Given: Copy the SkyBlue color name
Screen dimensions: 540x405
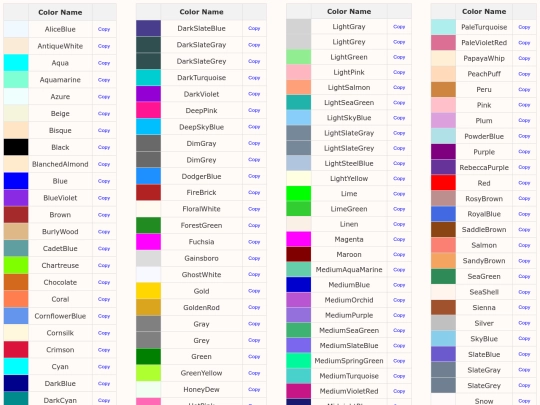Looking at the screenshot, I should 524,339.
